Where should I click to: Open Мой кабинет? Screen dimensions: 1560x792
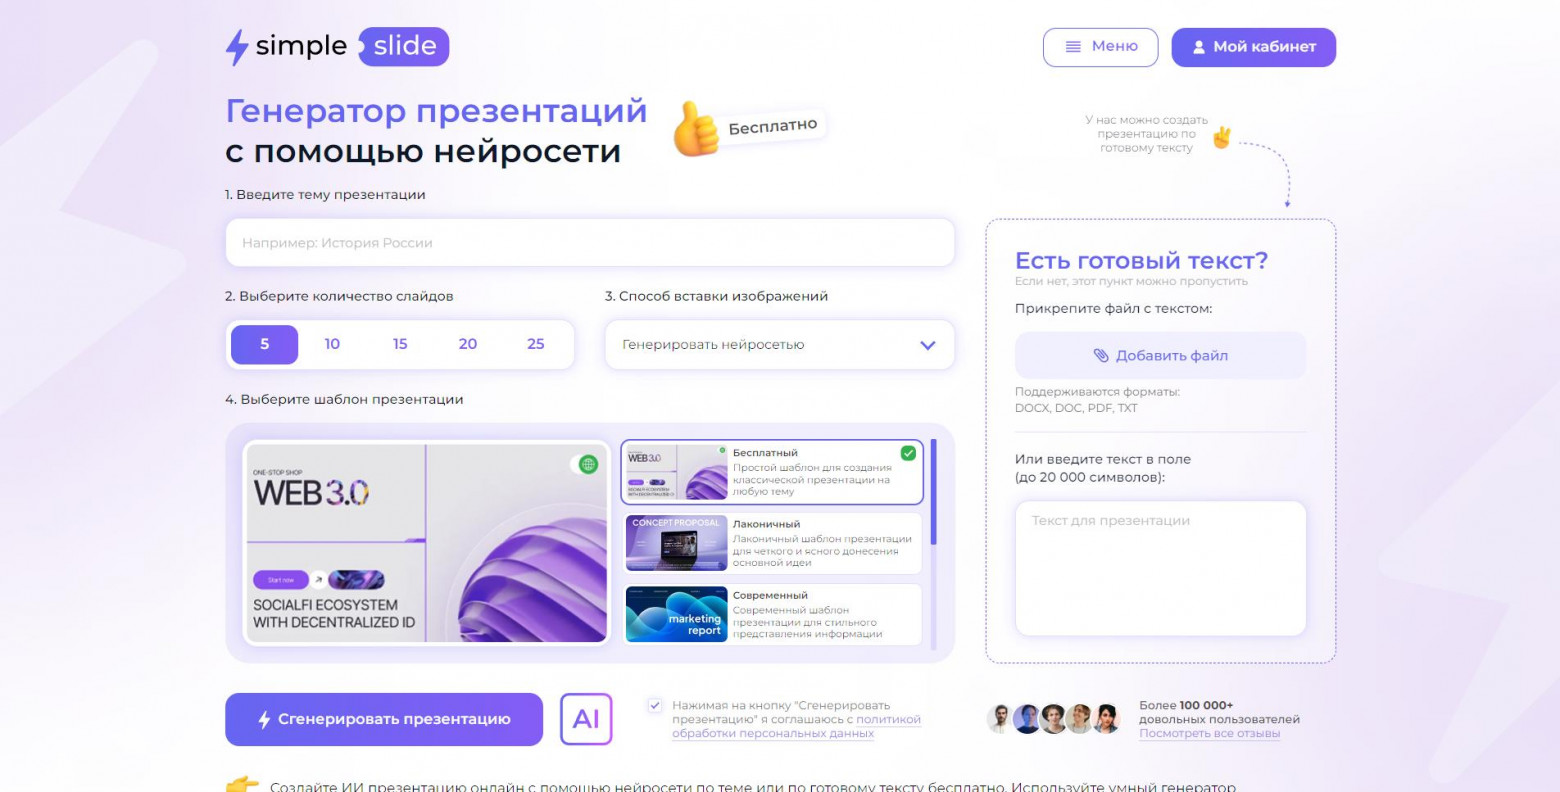(x=1253, y=46)
